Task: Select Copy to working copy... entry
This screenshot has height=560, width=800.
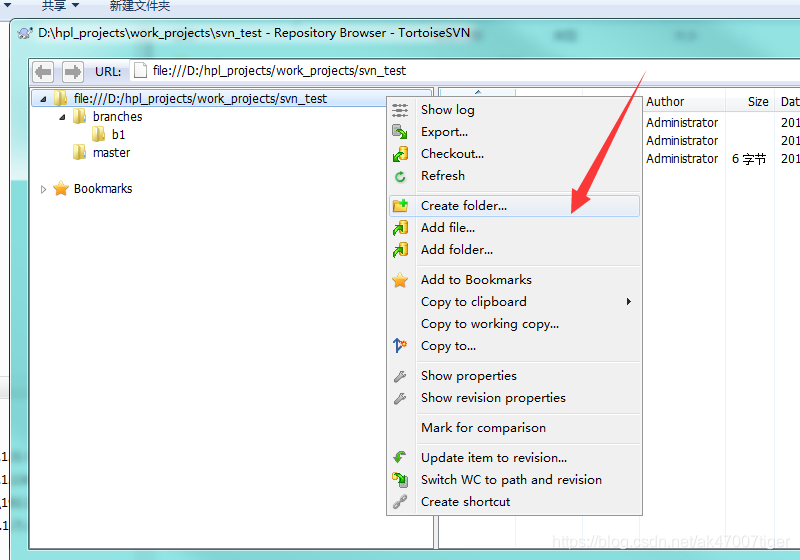Action: pyautogui.click(x=514, y=323)
